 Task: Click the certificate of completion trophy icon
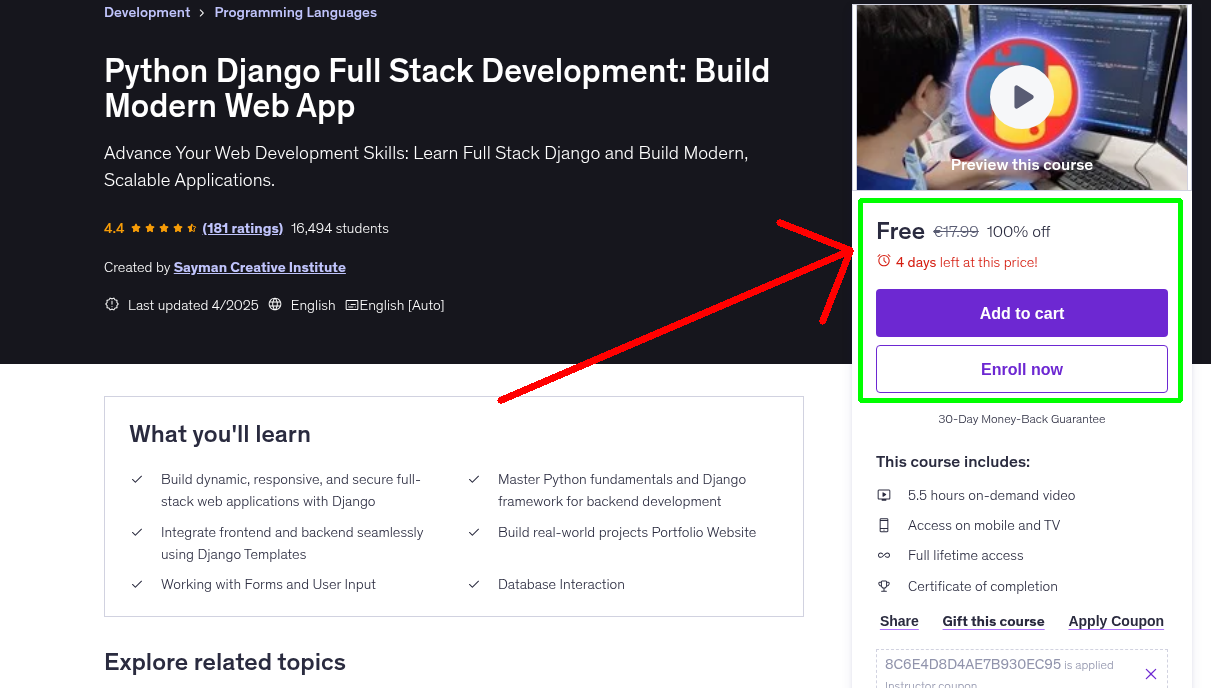[884, 586]
